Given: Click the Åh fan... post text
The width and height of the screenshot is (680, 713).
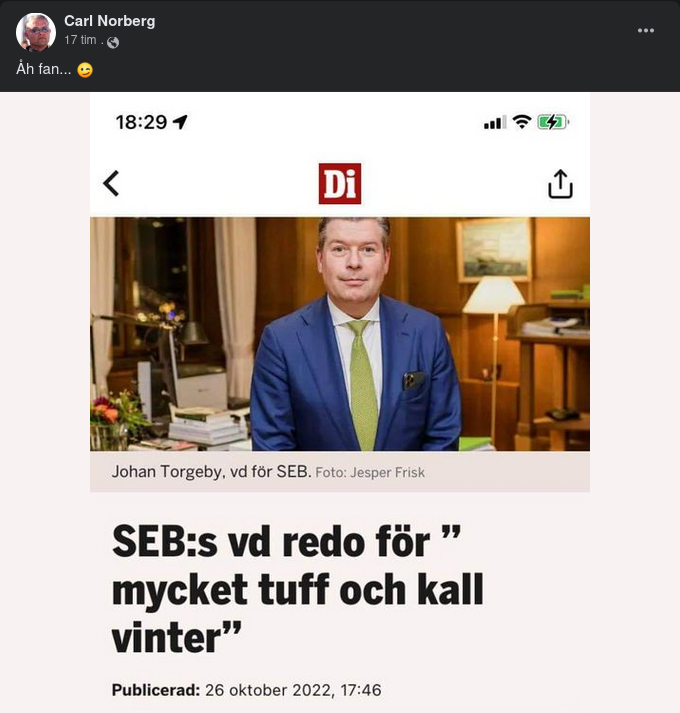Looking at the screenshot, I should coord(44,69).
